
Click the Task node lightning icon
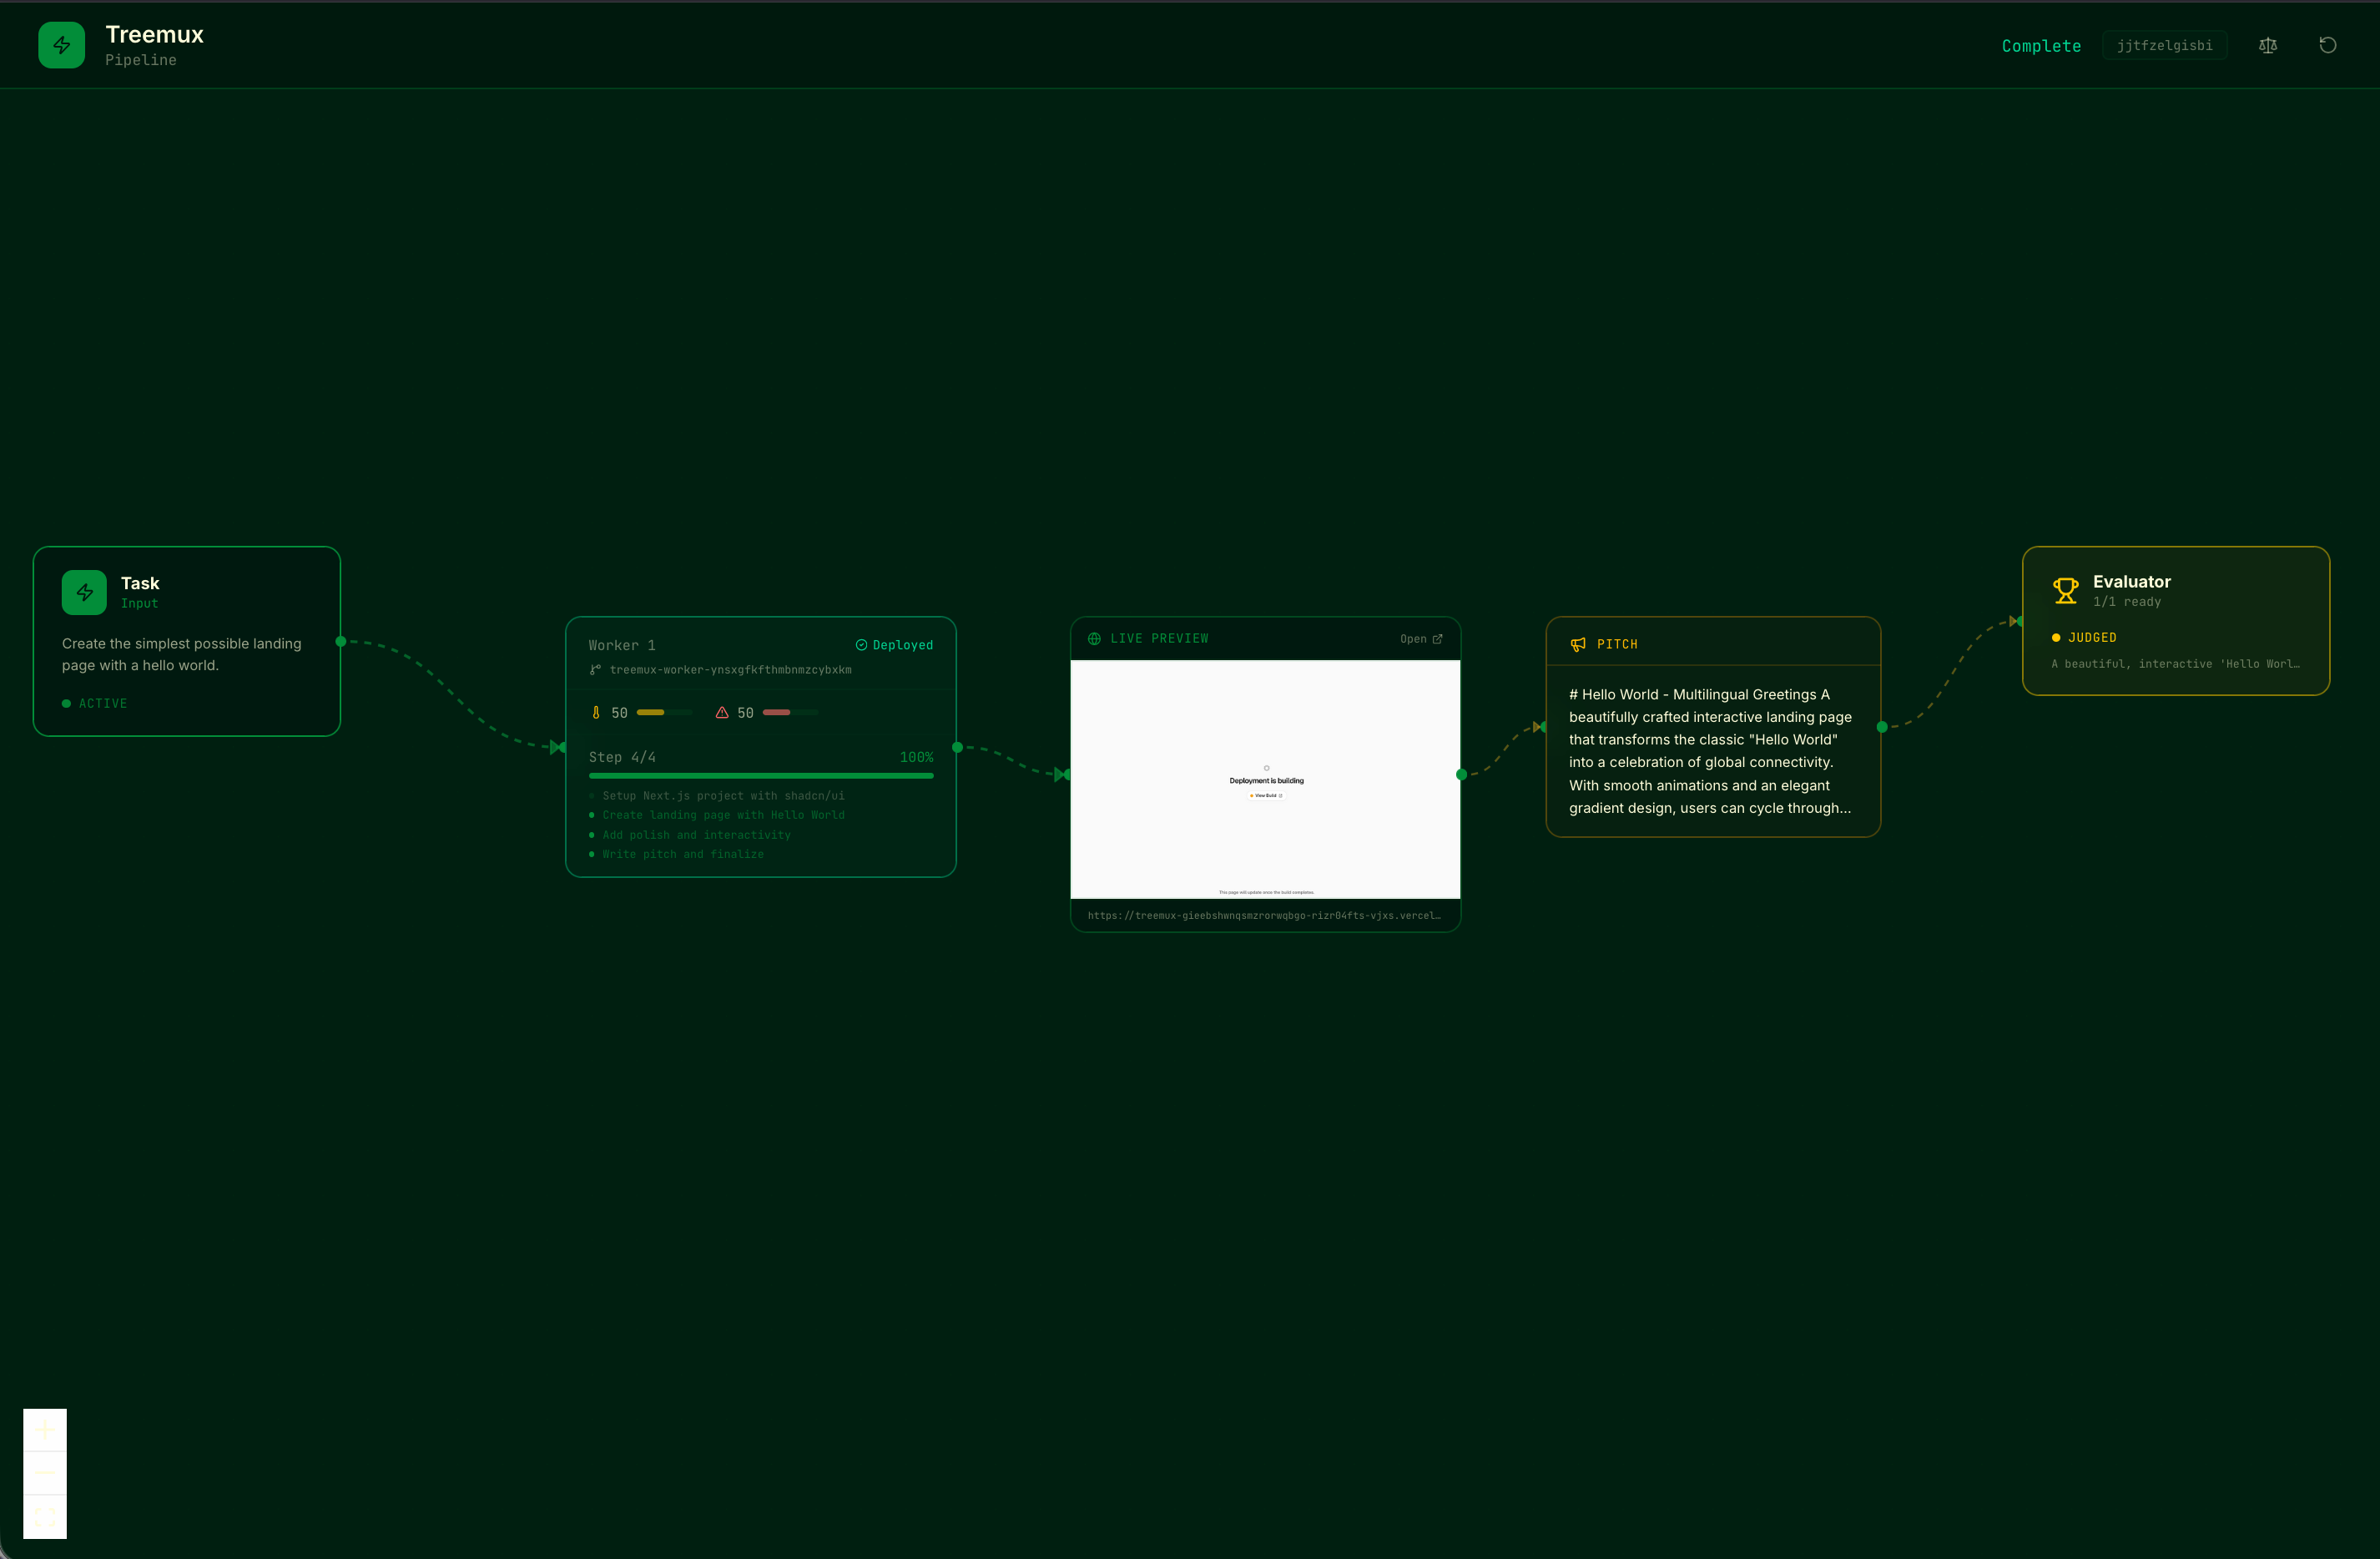coord(84,592)
